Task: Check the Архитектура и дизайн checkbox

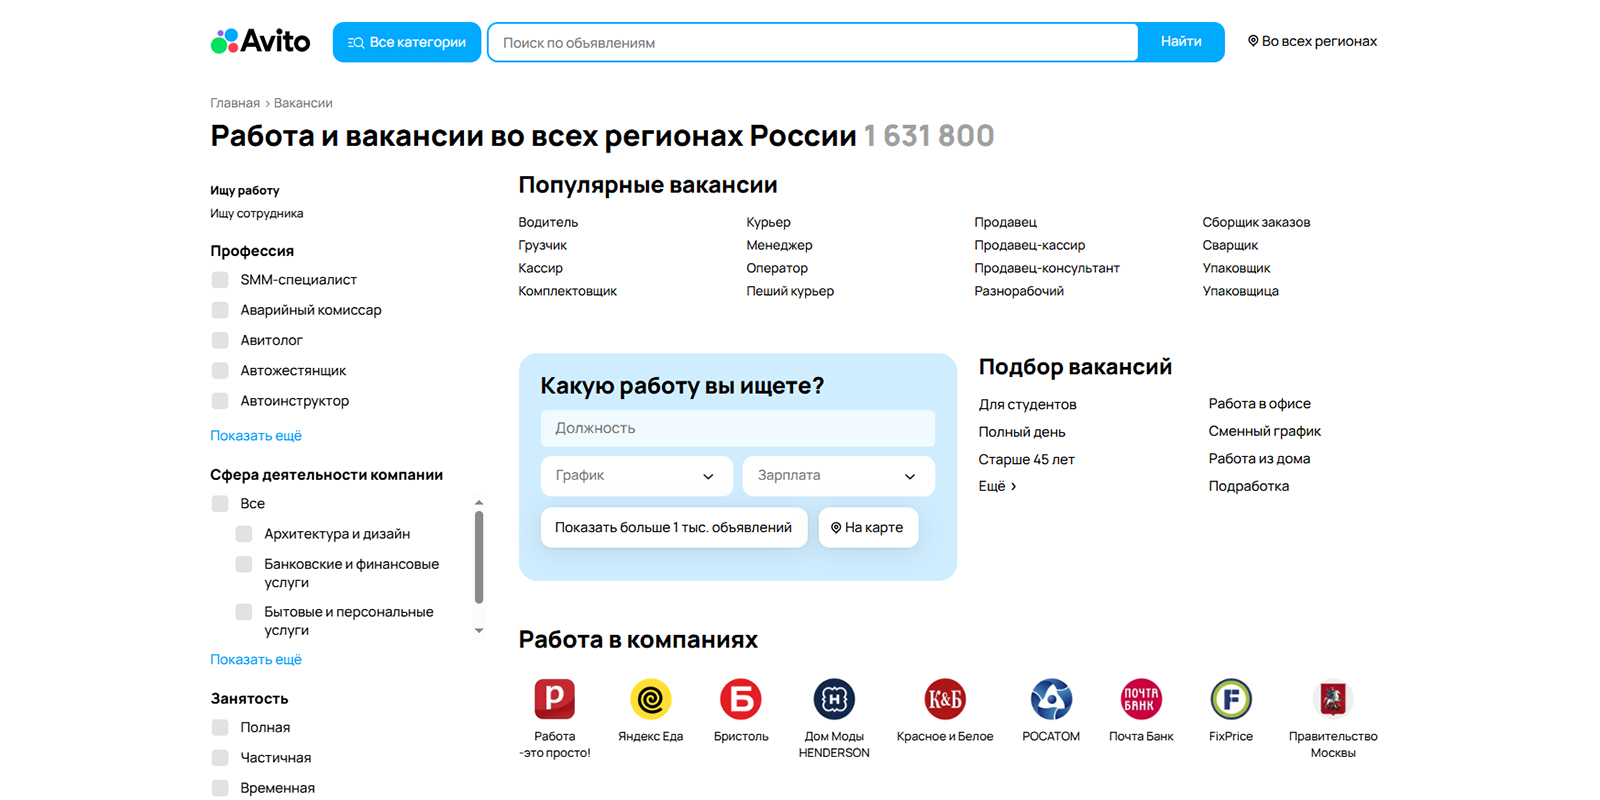Action: pyautogui.click(x=244, y=534)
